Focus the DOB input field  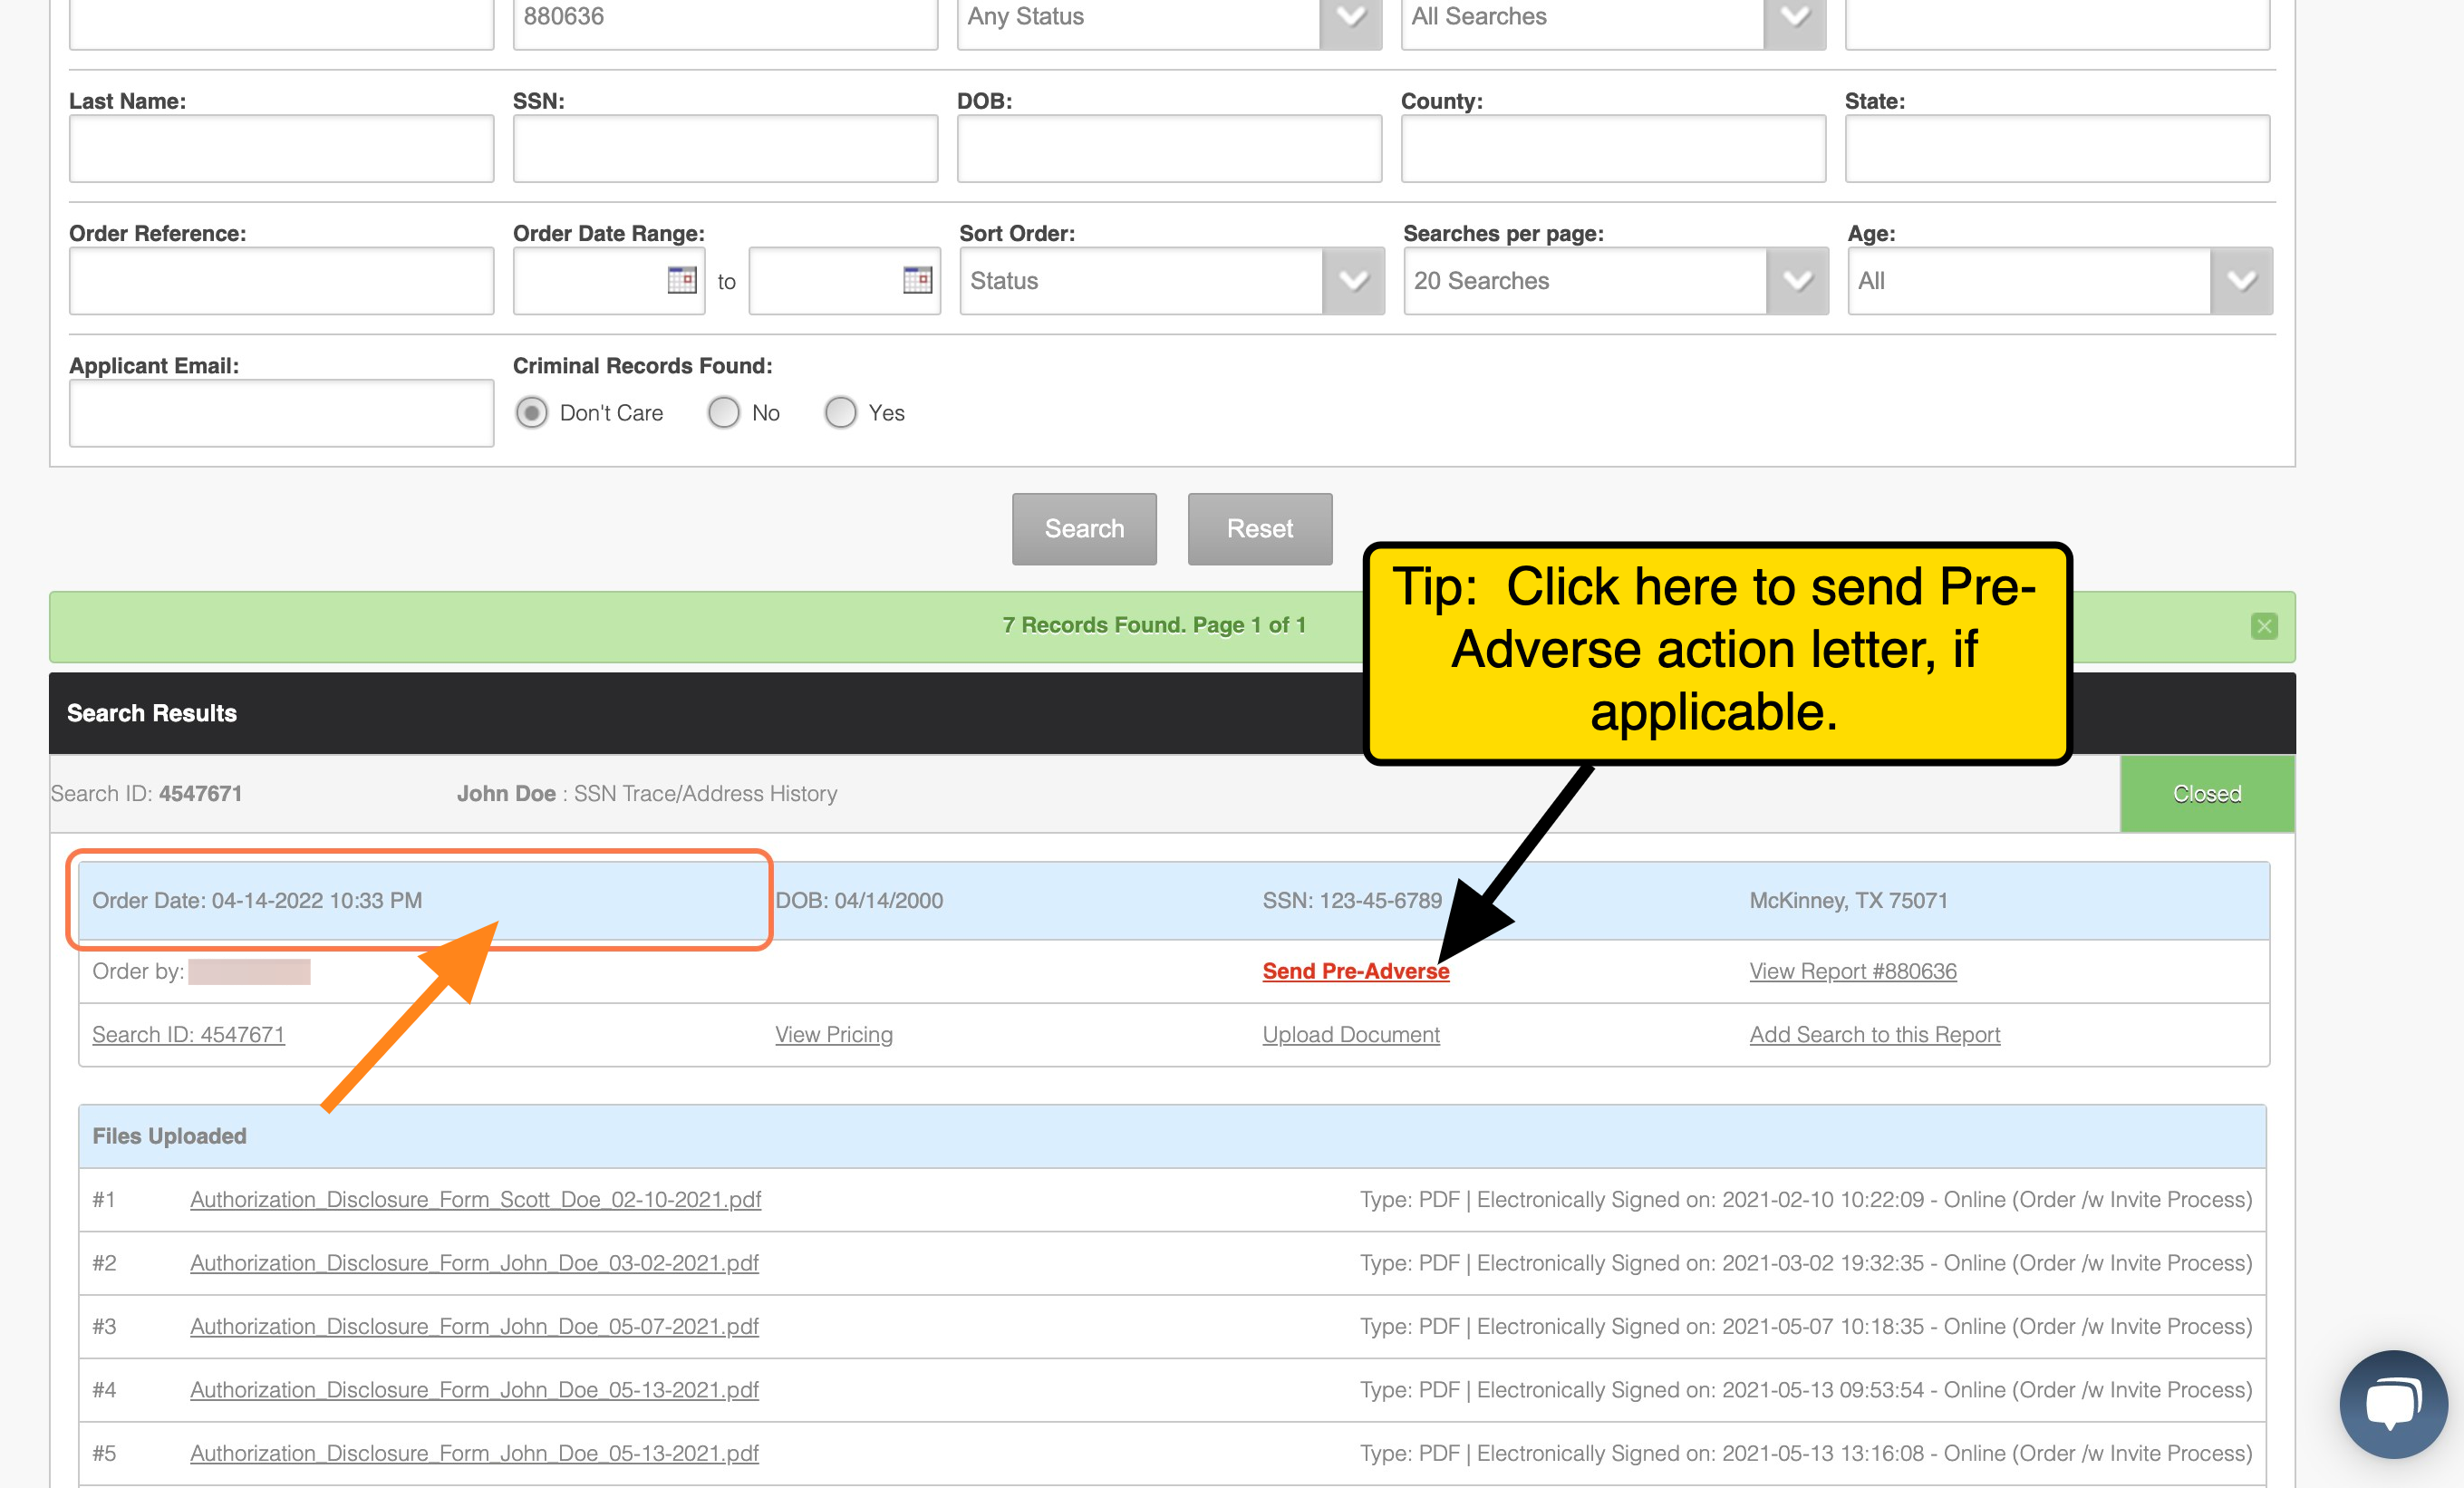pyautogui.click(x=1169, y=149)
